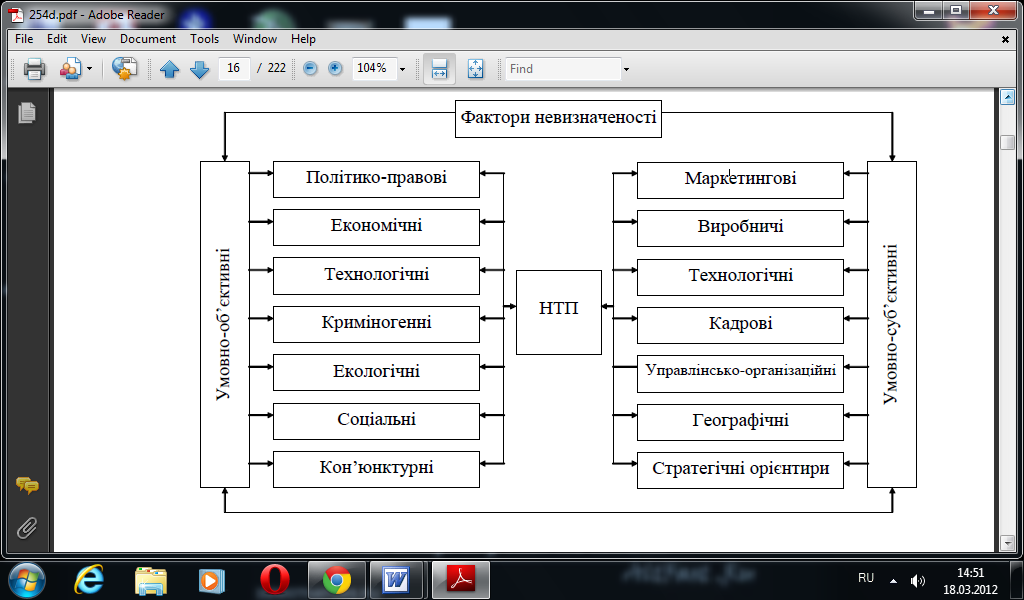Viewport: 1024px width, 600px height.
Task: Click the Windows Start button
Action: point(26,579)
